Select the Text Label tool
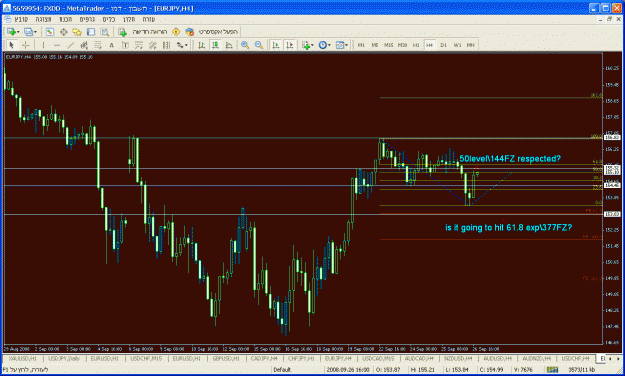 tap(125, 45)
